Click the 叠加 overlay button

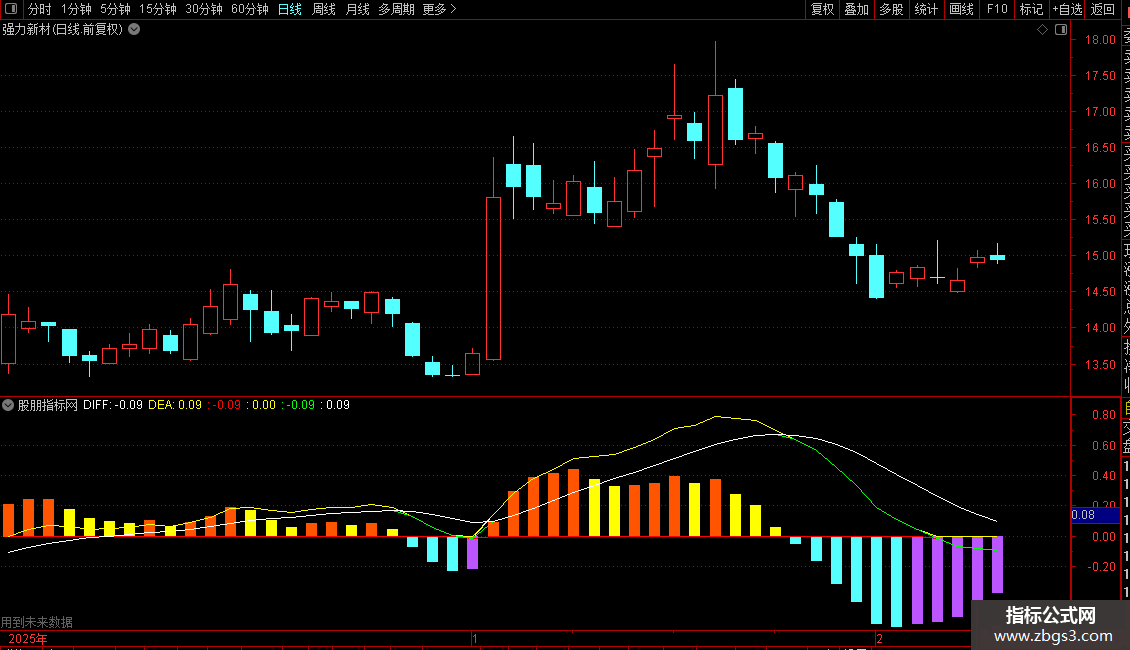856,9
